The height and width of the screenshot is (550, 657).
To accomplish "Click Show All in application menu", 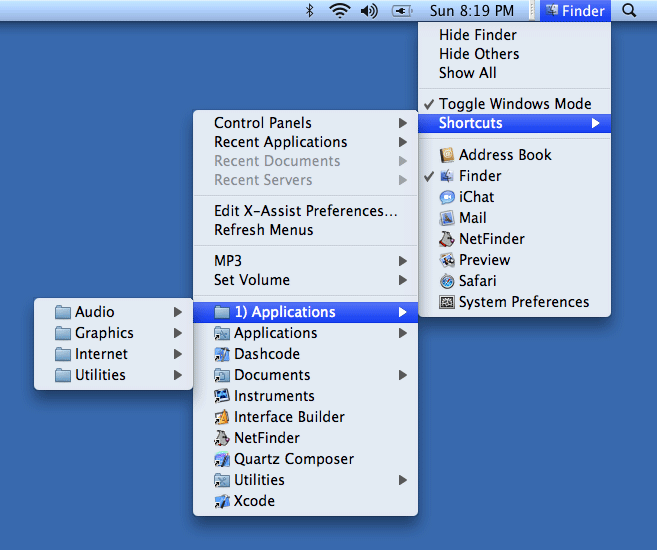I will point(467,73).
